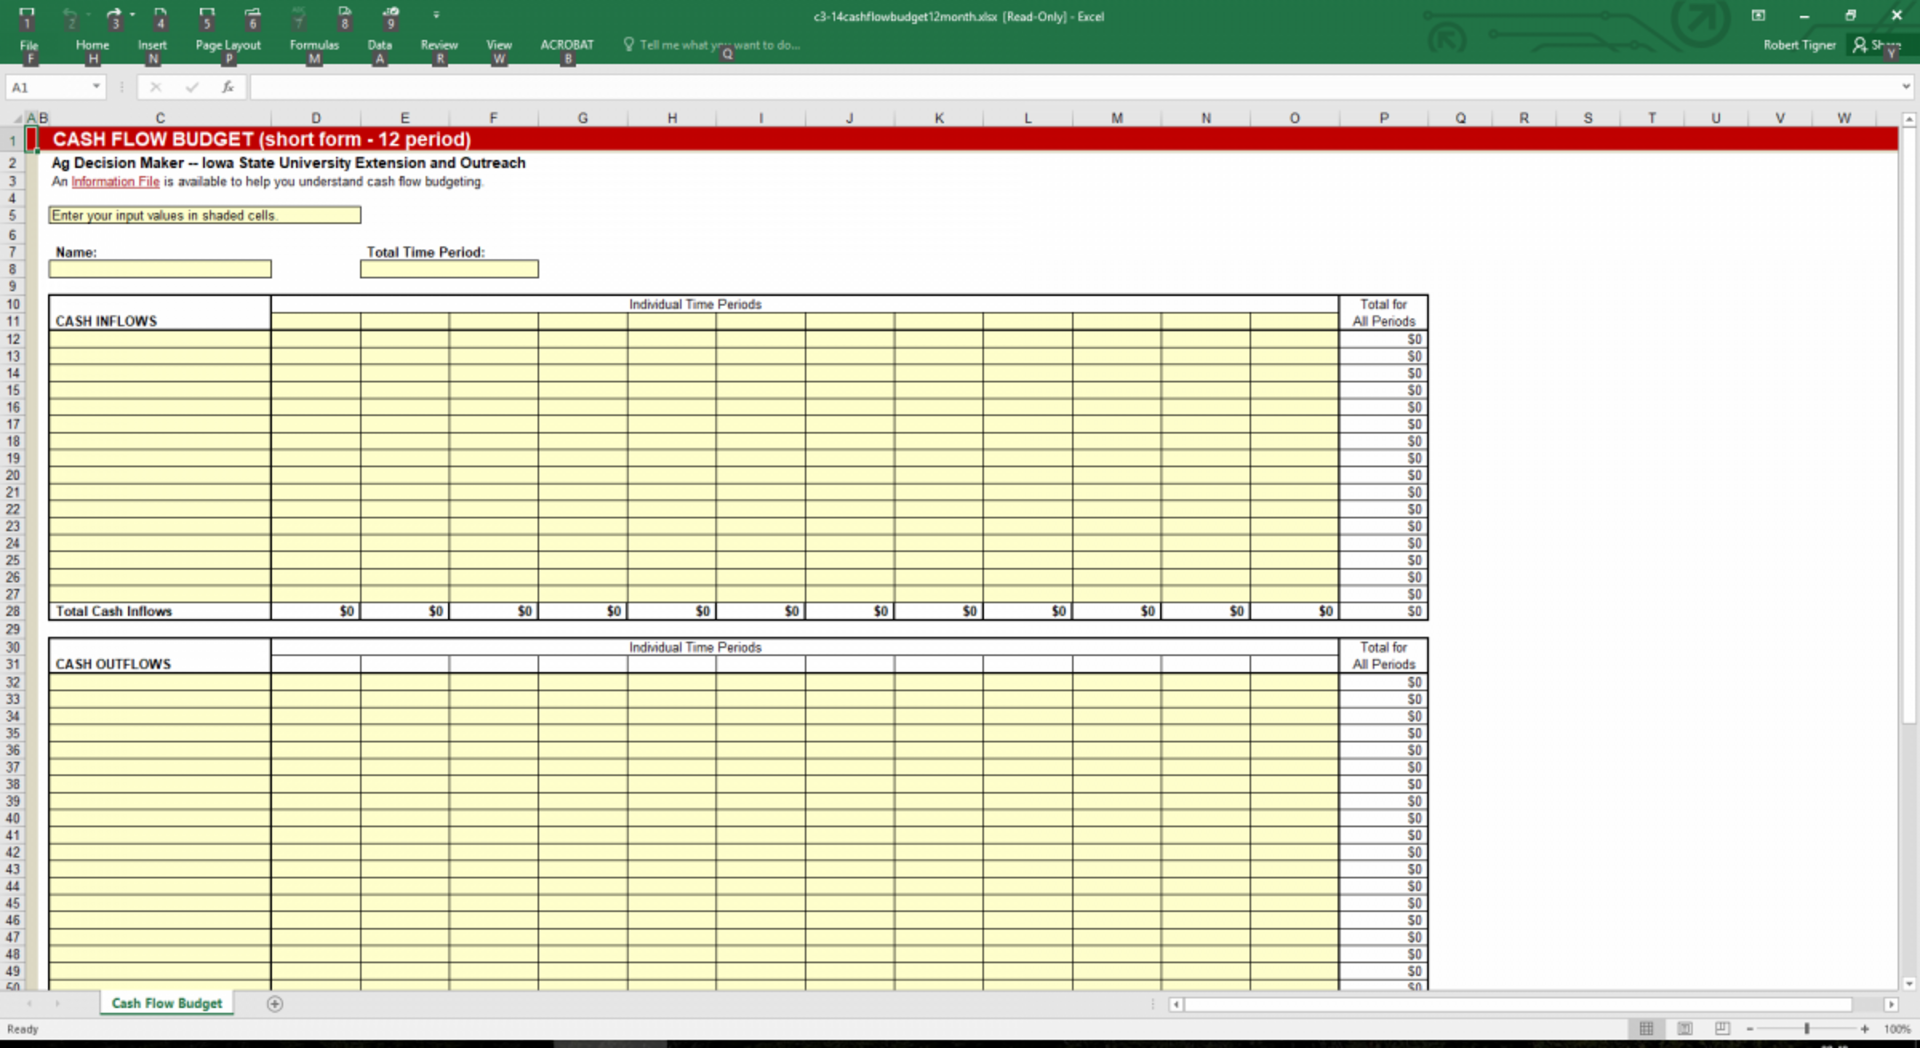Click the Cash Flow Budget sheet tab

[167, 1003]
